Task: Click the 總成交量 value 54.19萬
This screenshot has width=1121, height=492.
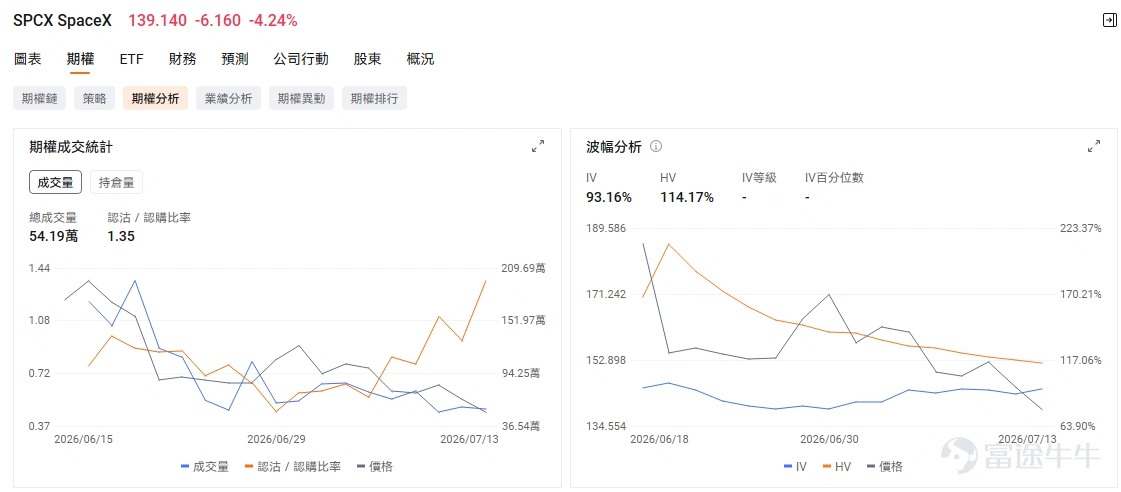Action: (54, 236)
